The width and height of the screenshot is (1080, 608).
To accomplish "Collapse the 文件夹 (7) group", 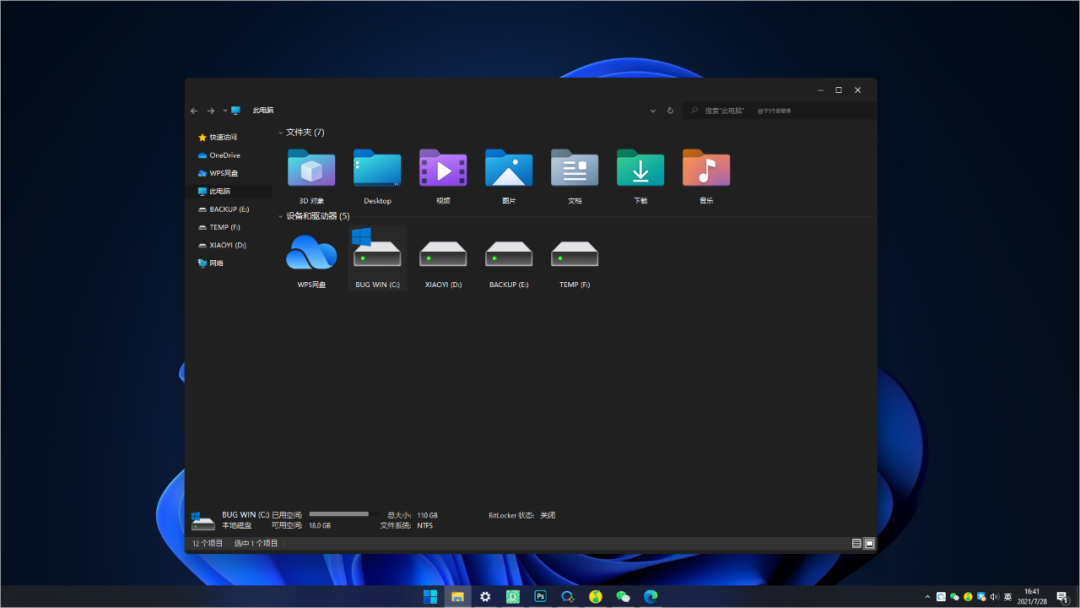I will click(280, 132).
